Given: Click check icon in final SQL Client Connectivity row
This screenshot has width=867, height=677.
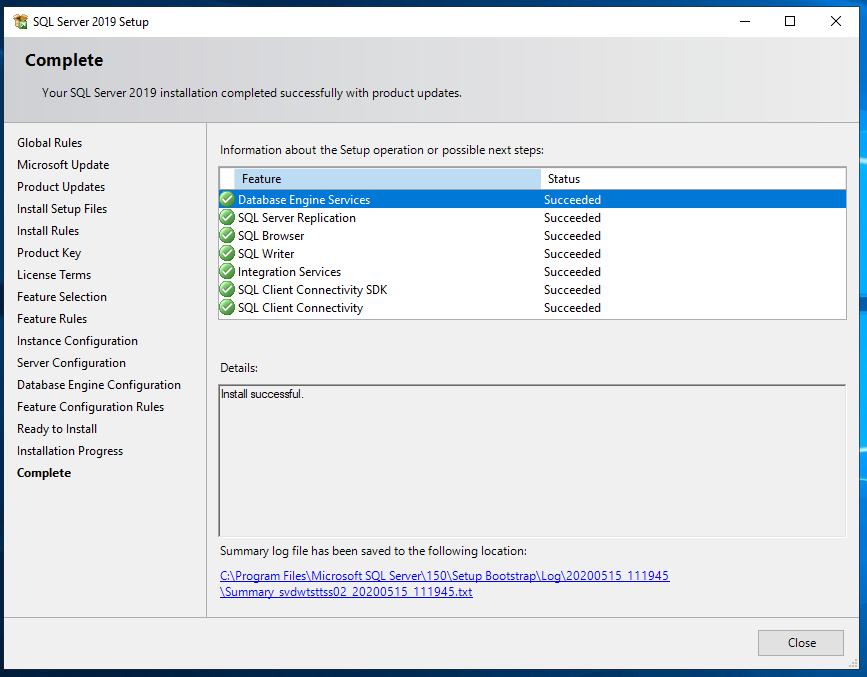Looking at the screenshot, I should tap(227, 308).
